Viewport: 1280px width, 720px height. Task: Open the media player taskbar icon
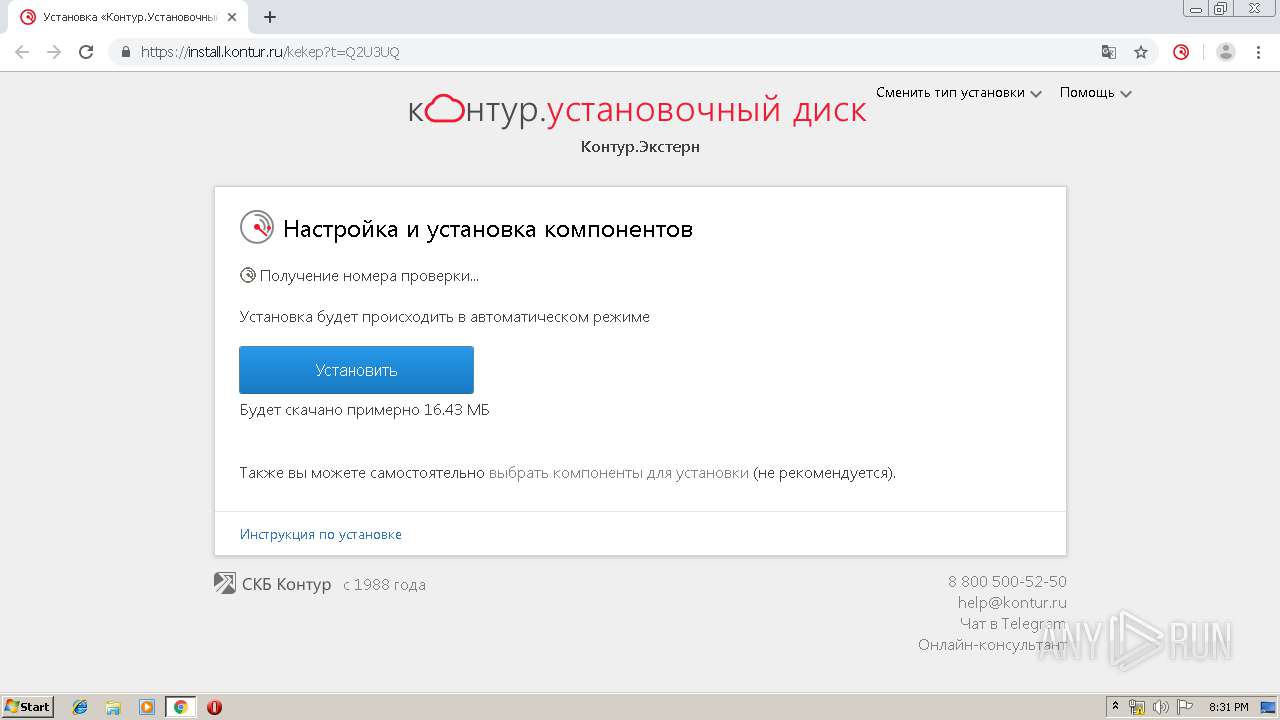[x=147, y=707]
